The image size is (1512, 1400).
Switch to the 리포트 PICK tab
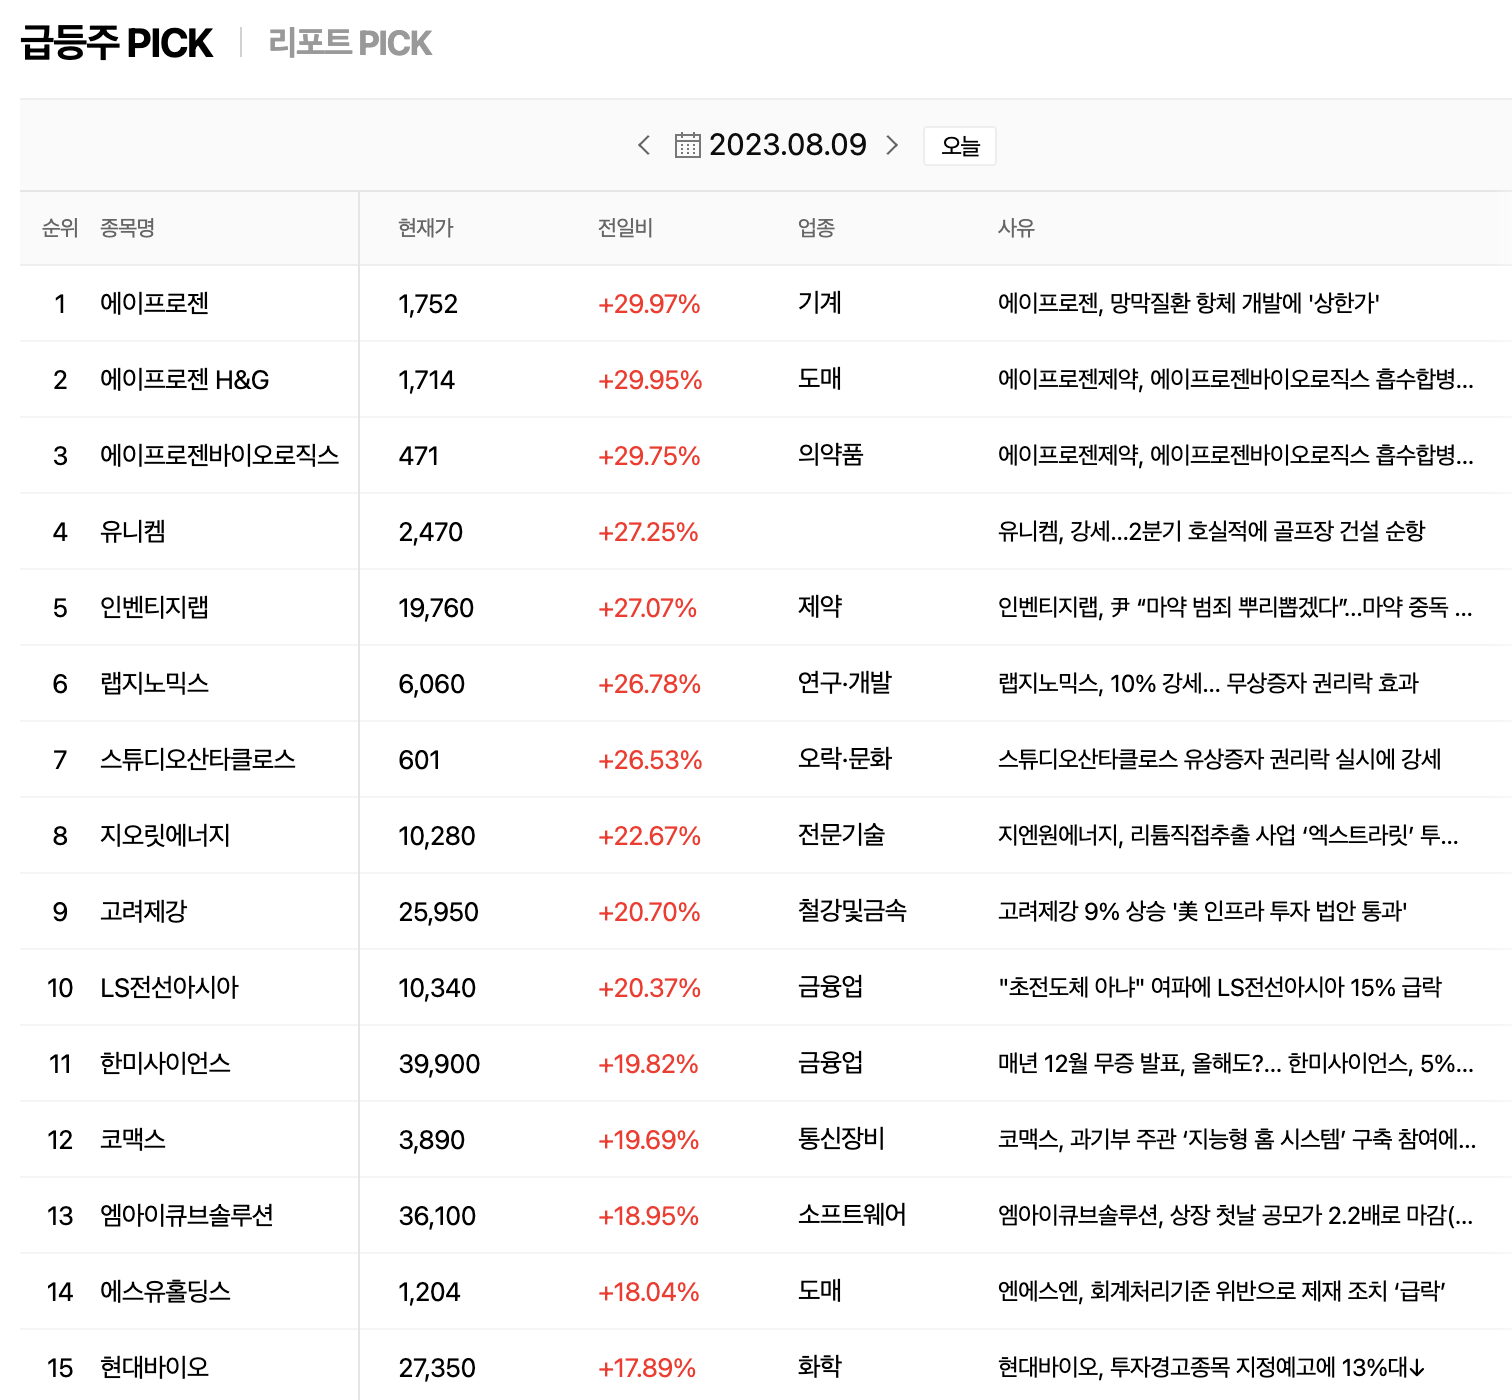(x=350, y=43)
